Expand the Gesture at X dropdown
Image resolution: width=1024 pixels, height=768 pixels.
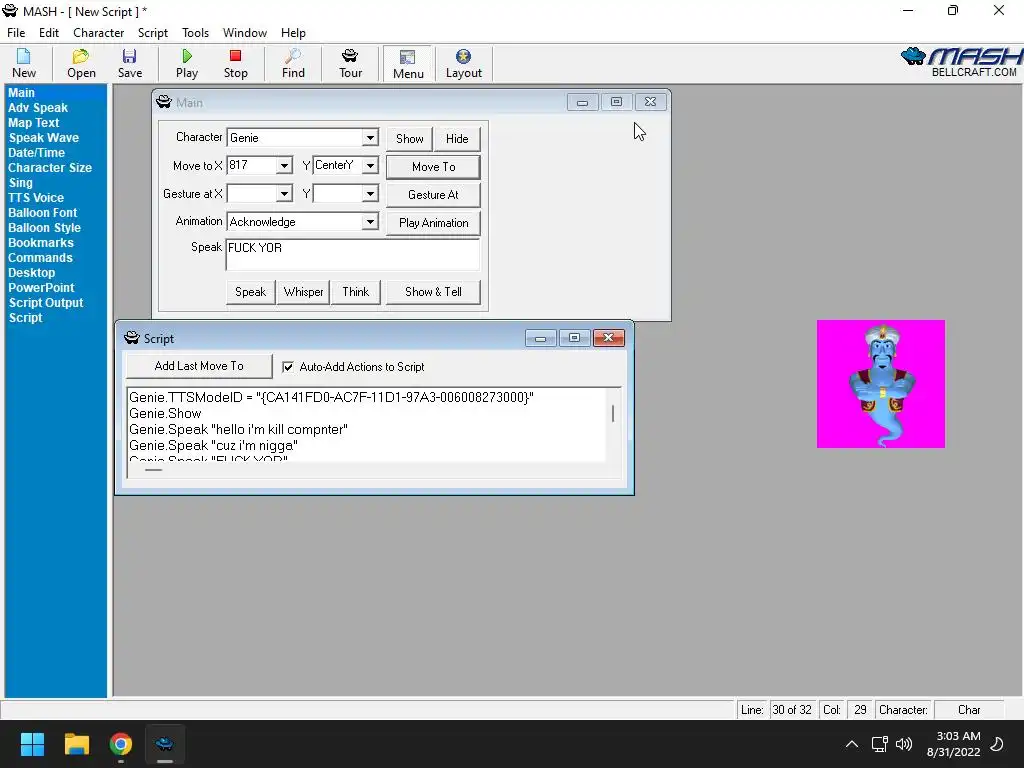tap(284, 194)
